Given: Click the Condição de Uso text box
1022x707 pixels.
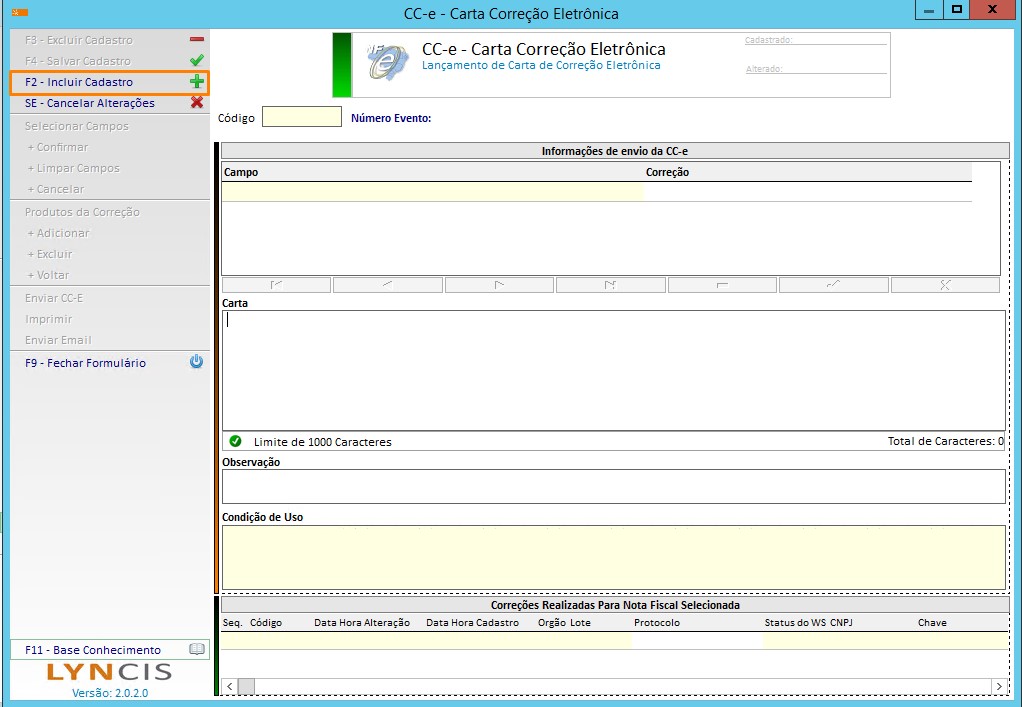Looking at the screenshot, I should [x=612, y=557].
